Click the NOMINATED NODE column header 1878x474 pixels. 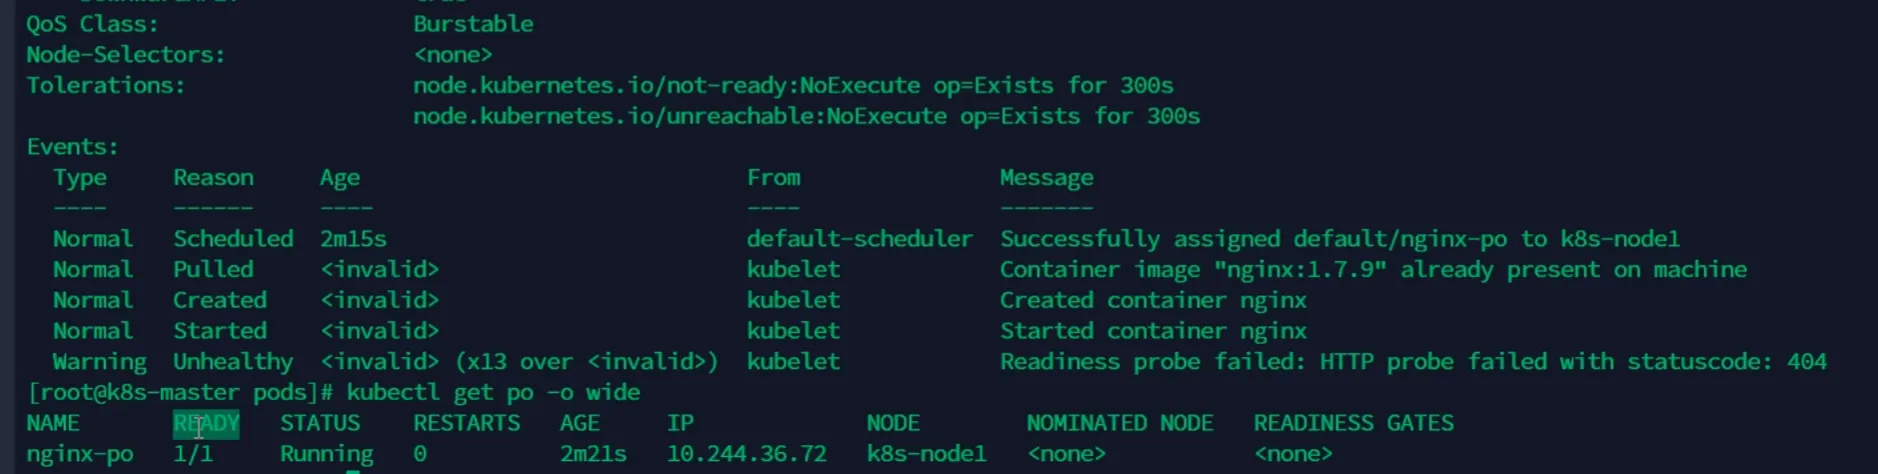point(1119,423)
